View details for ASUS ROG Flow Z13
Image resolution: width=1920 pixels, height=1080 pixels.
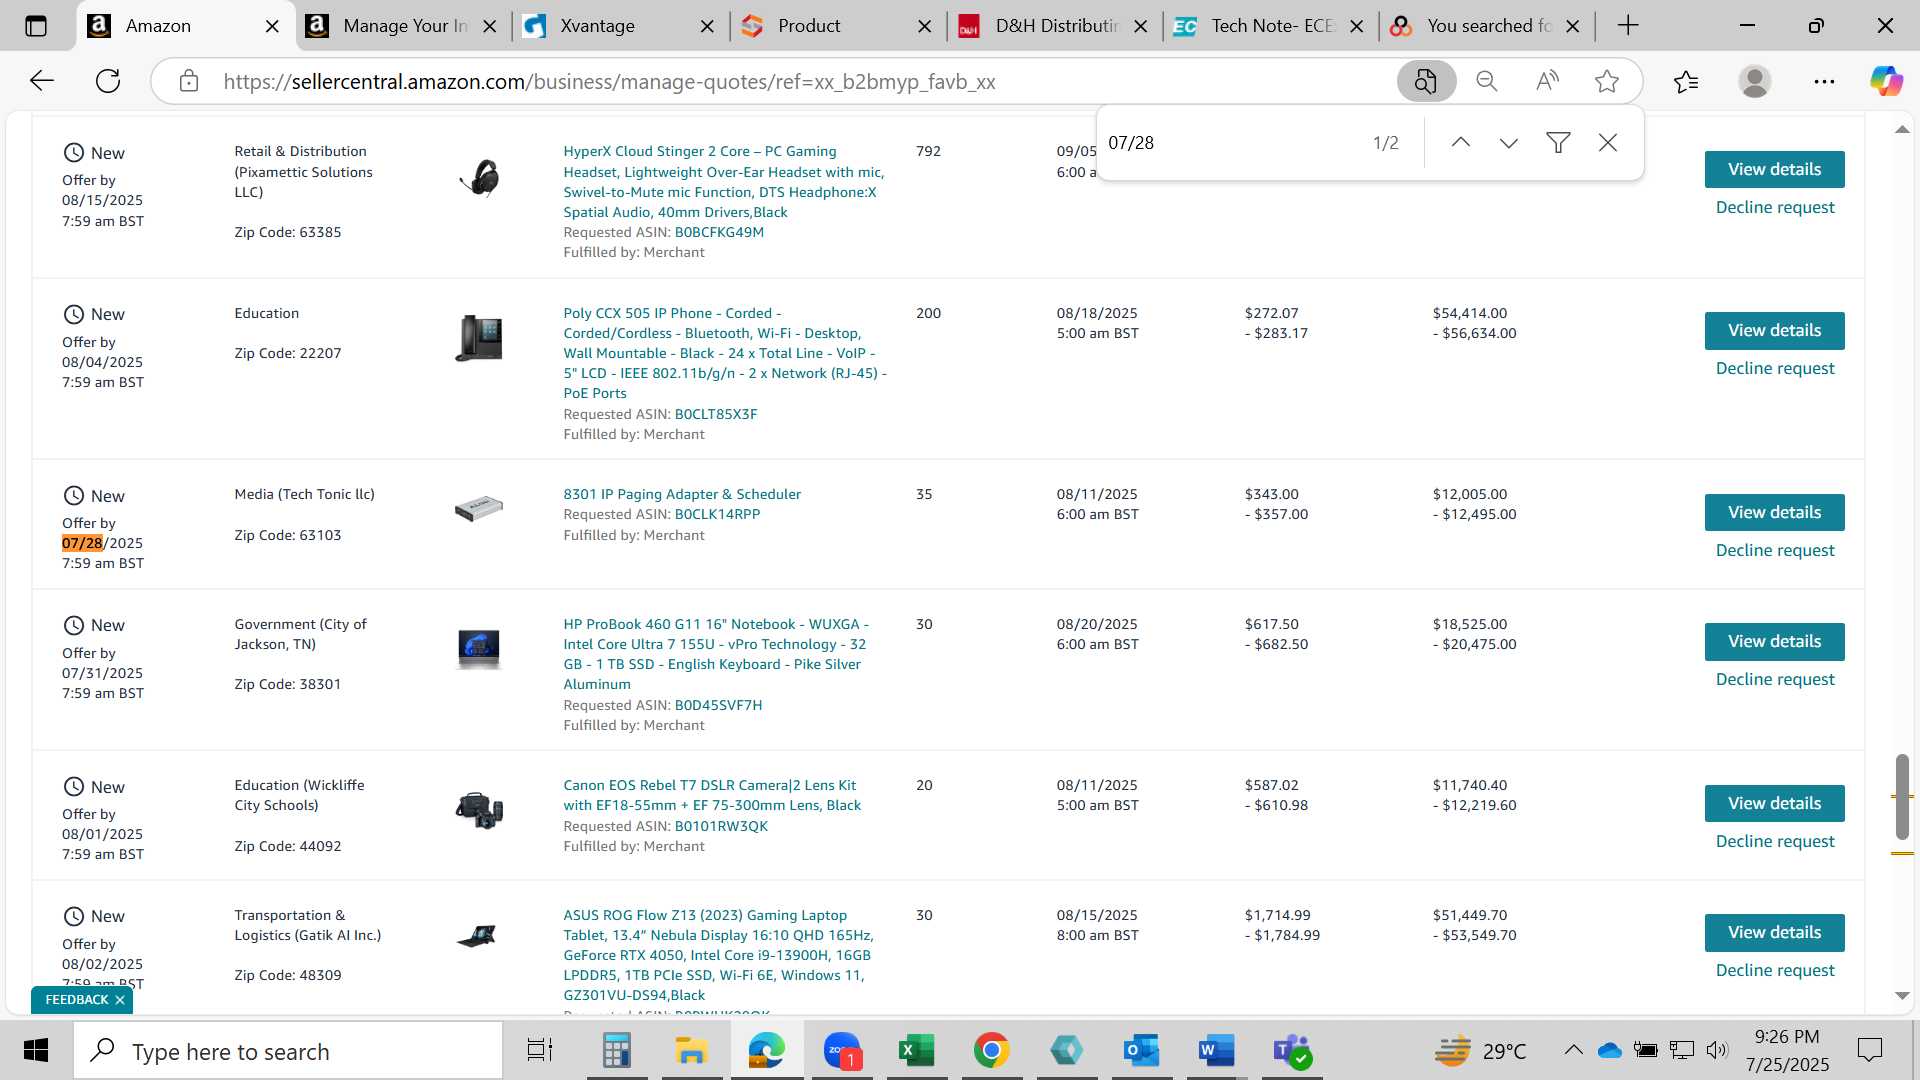(x=1774, y=933)
